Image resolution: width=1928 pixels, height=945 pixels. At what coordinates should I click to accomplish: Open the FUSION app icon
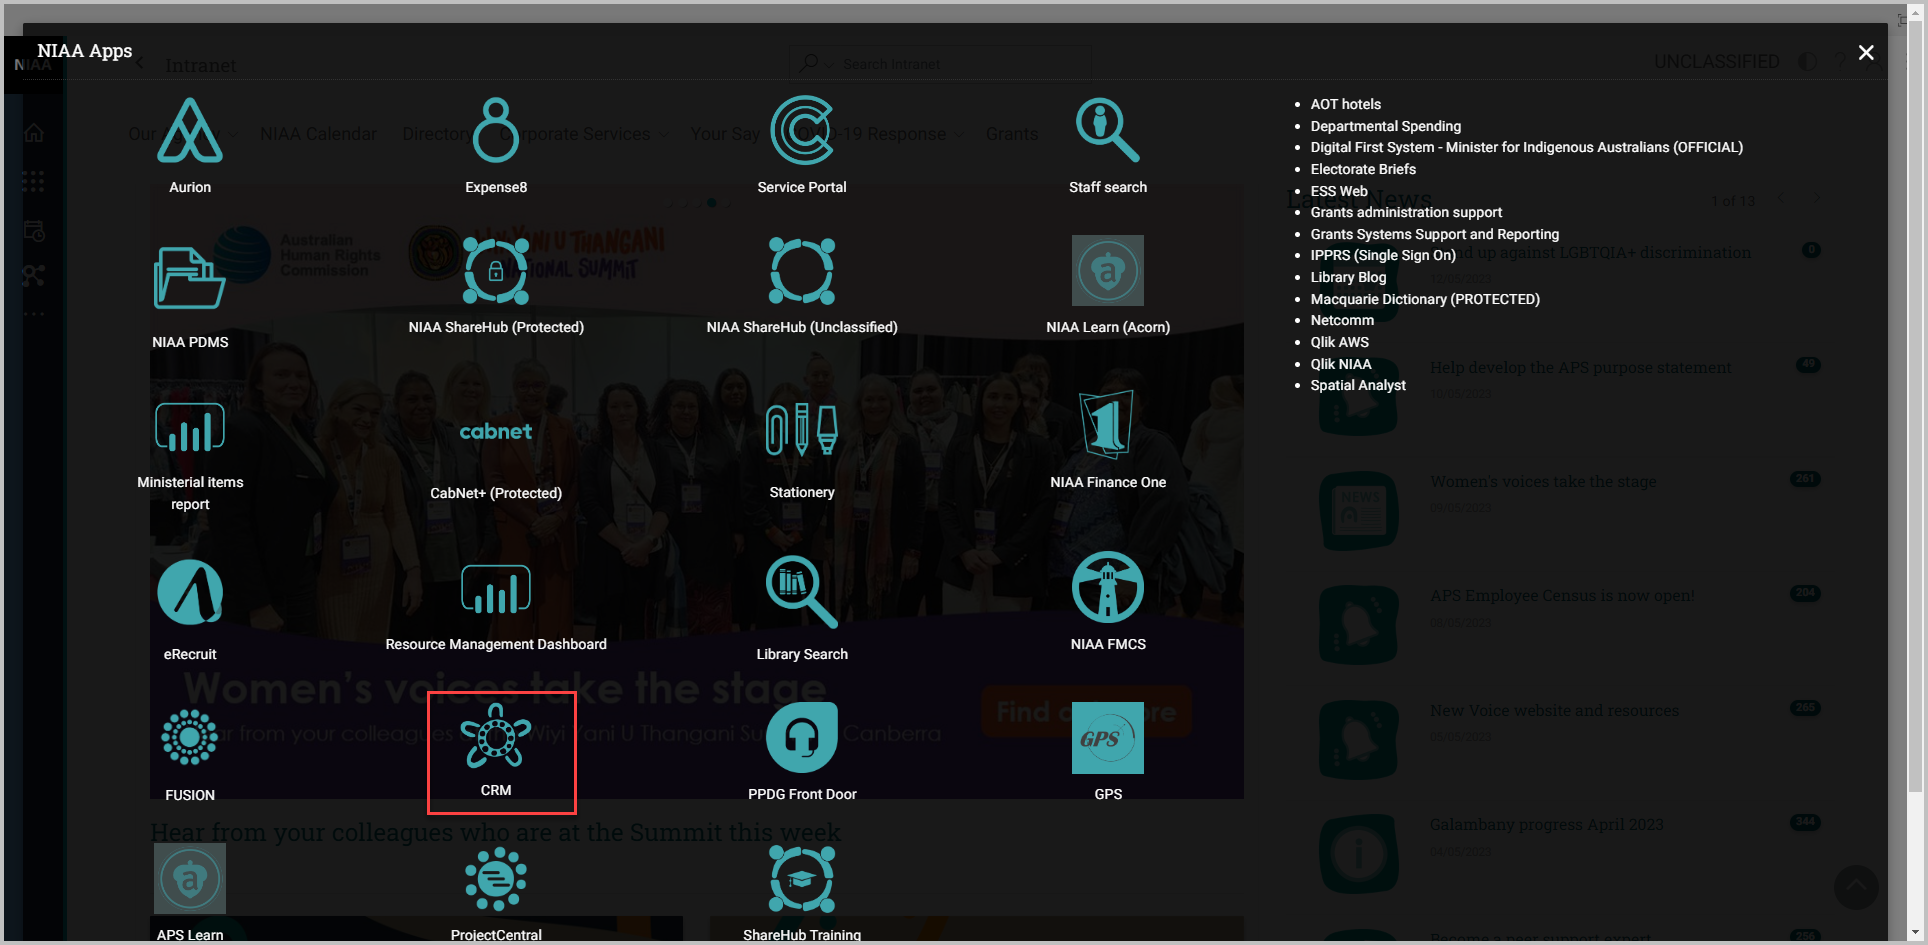(190, 738)
